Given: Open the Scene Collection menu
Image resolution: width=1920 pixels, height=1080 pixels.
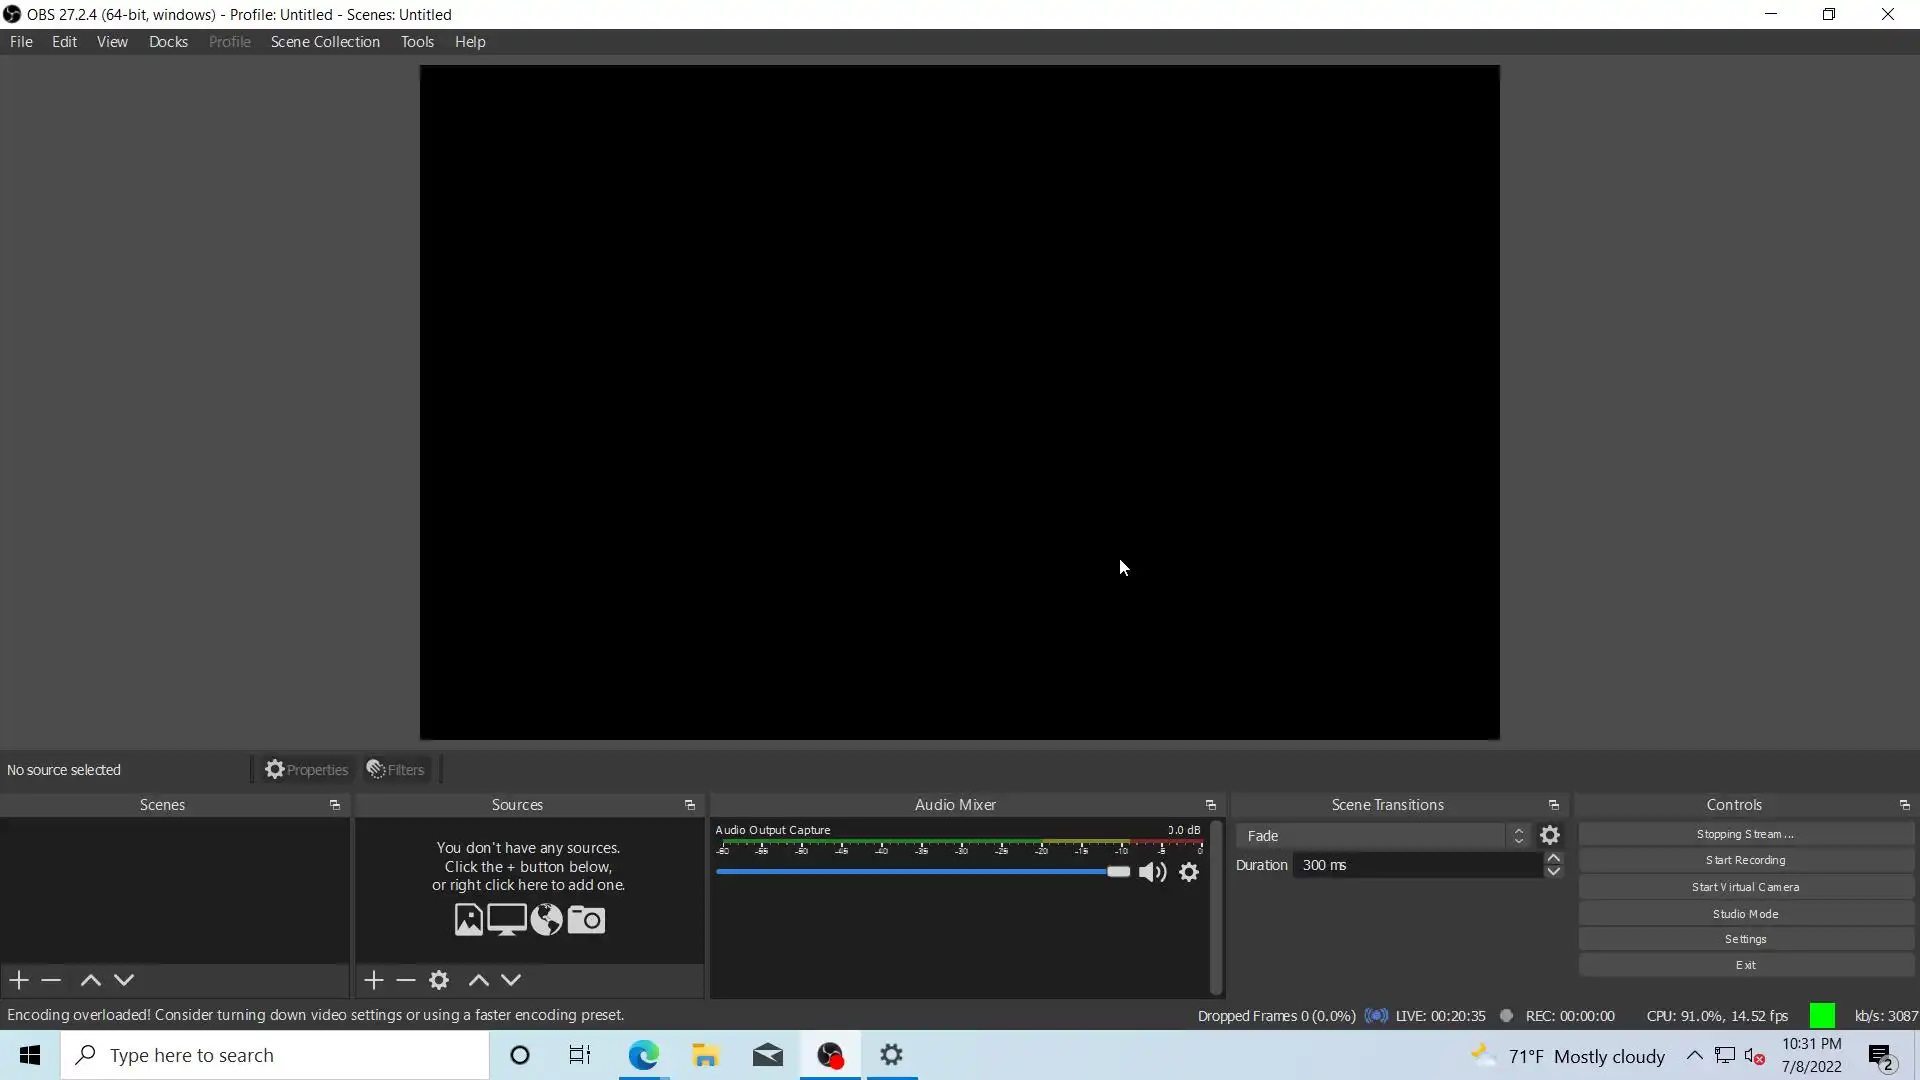Looking at the screenshot, I should pos(325,42).
